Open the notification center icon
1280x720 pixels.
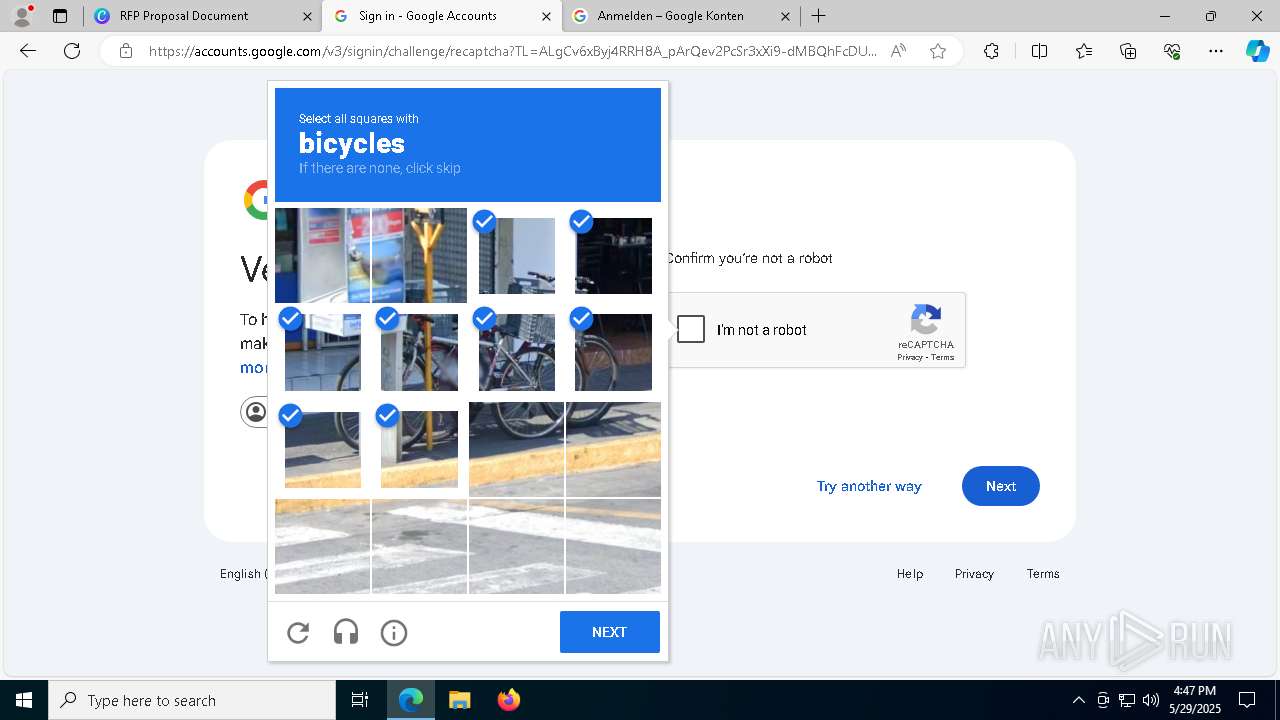(1247, 700)
